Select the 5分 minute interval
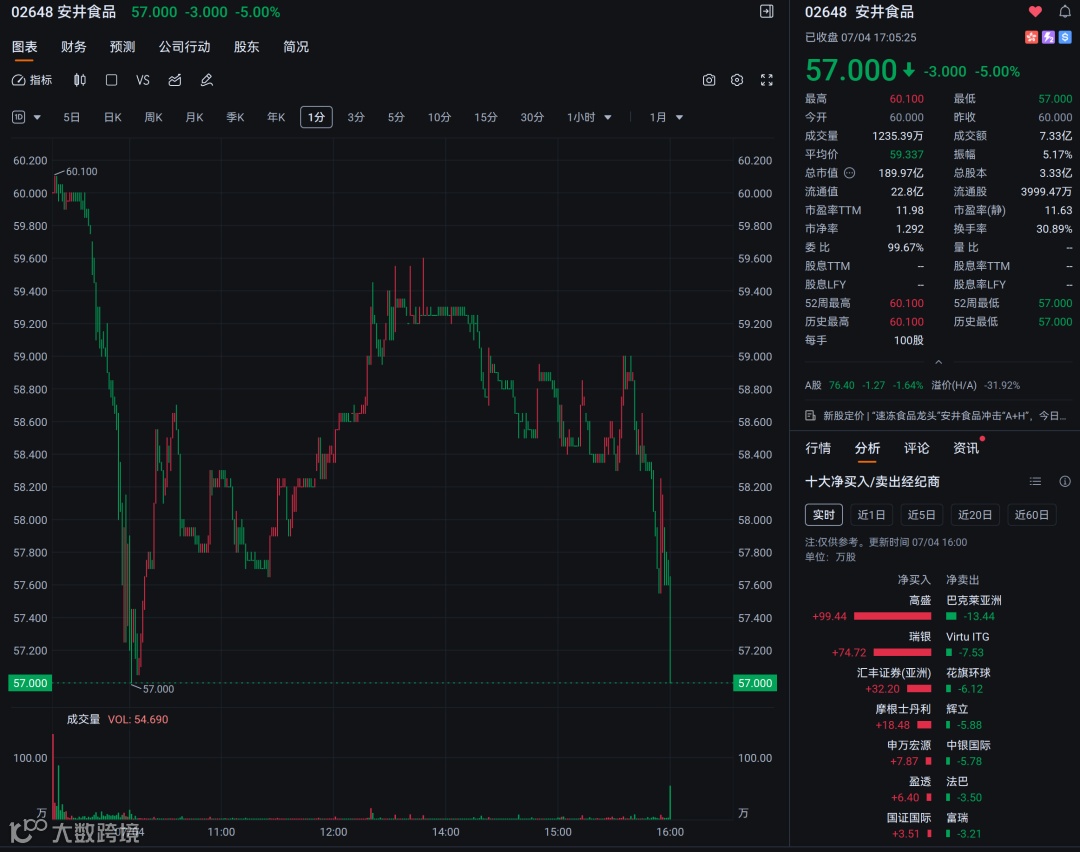Screen dimensions: 1080x852 396,117
